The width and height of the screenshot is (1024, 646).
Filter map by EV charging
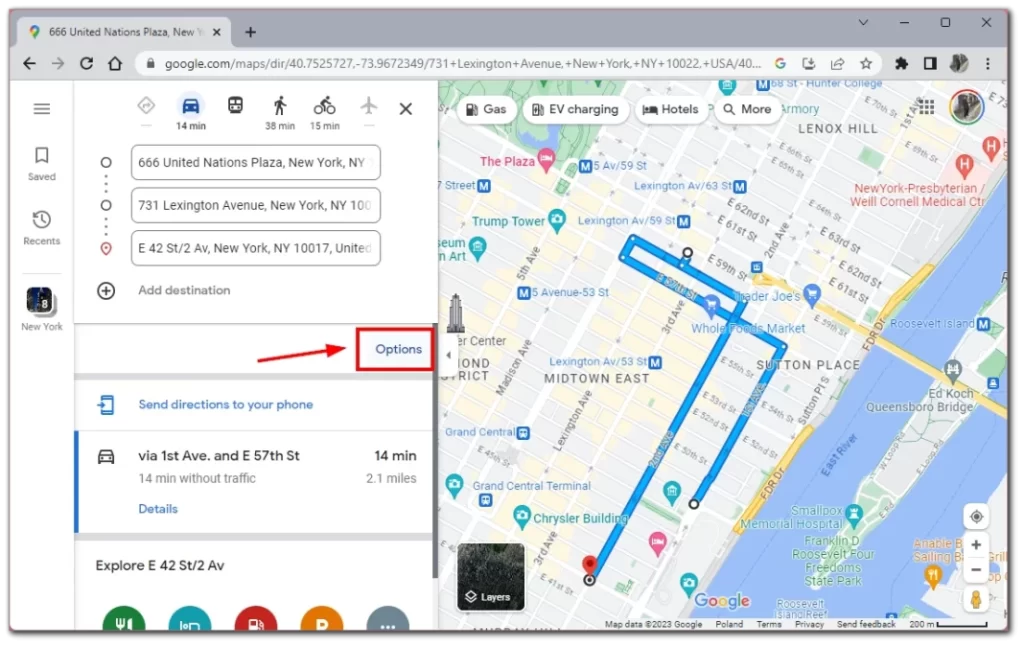575,109
